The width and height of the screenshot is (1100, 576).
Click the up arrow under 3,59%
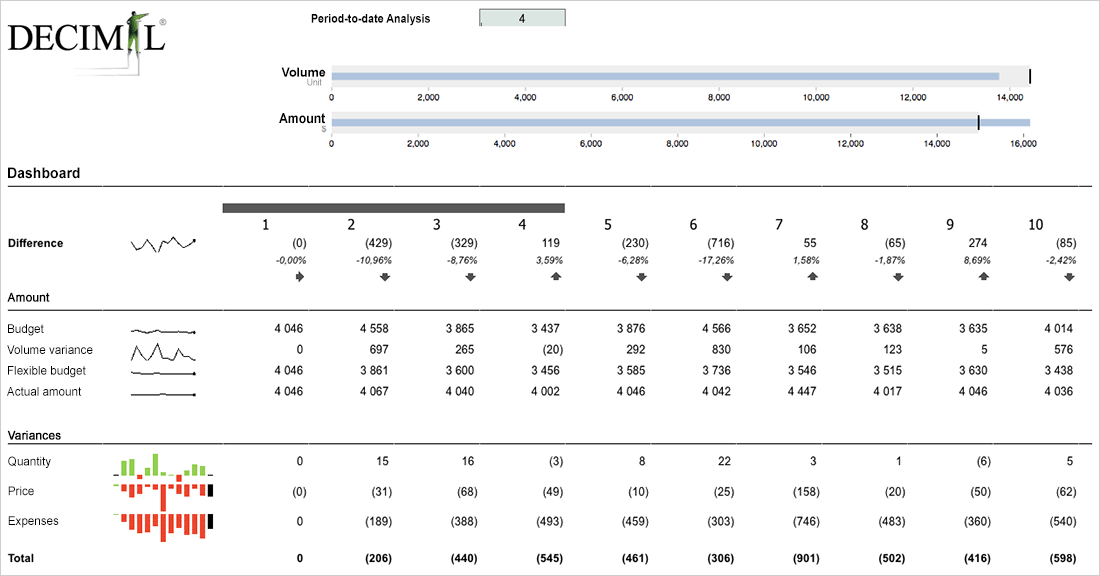pyautogui.click(x=556, y=277)
